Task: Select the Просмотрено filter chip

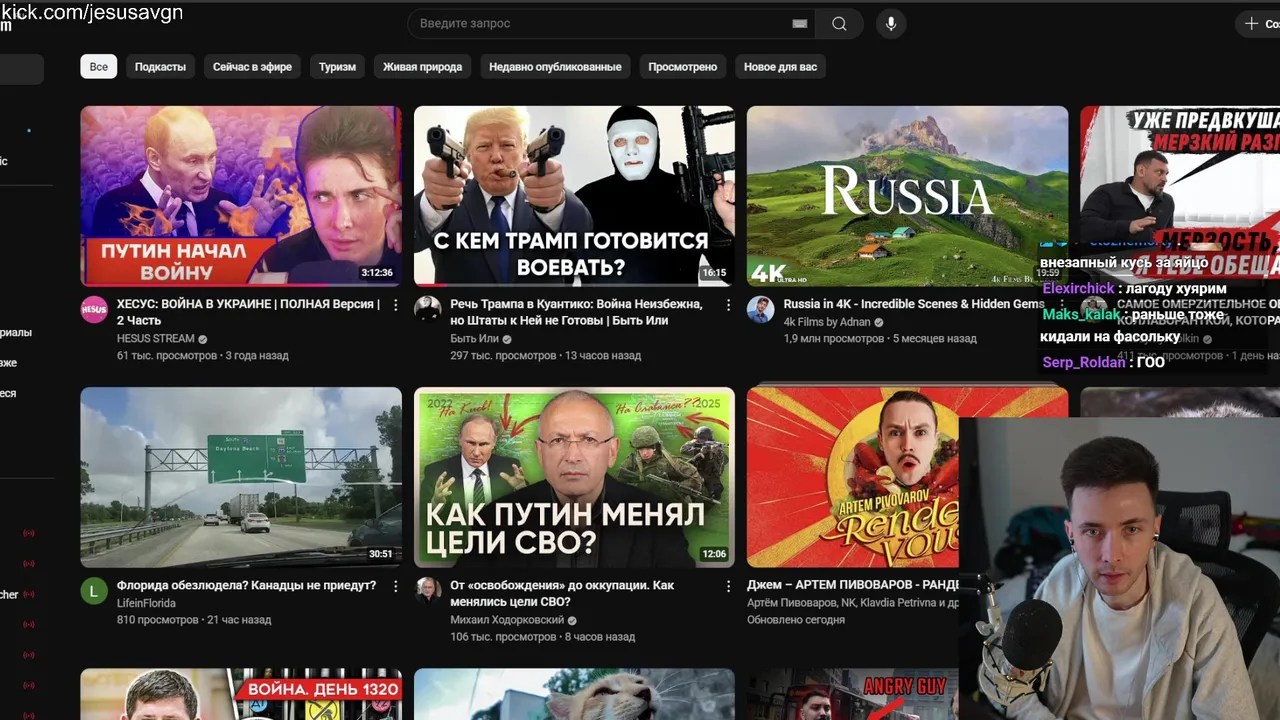Action: pos(682,67)
